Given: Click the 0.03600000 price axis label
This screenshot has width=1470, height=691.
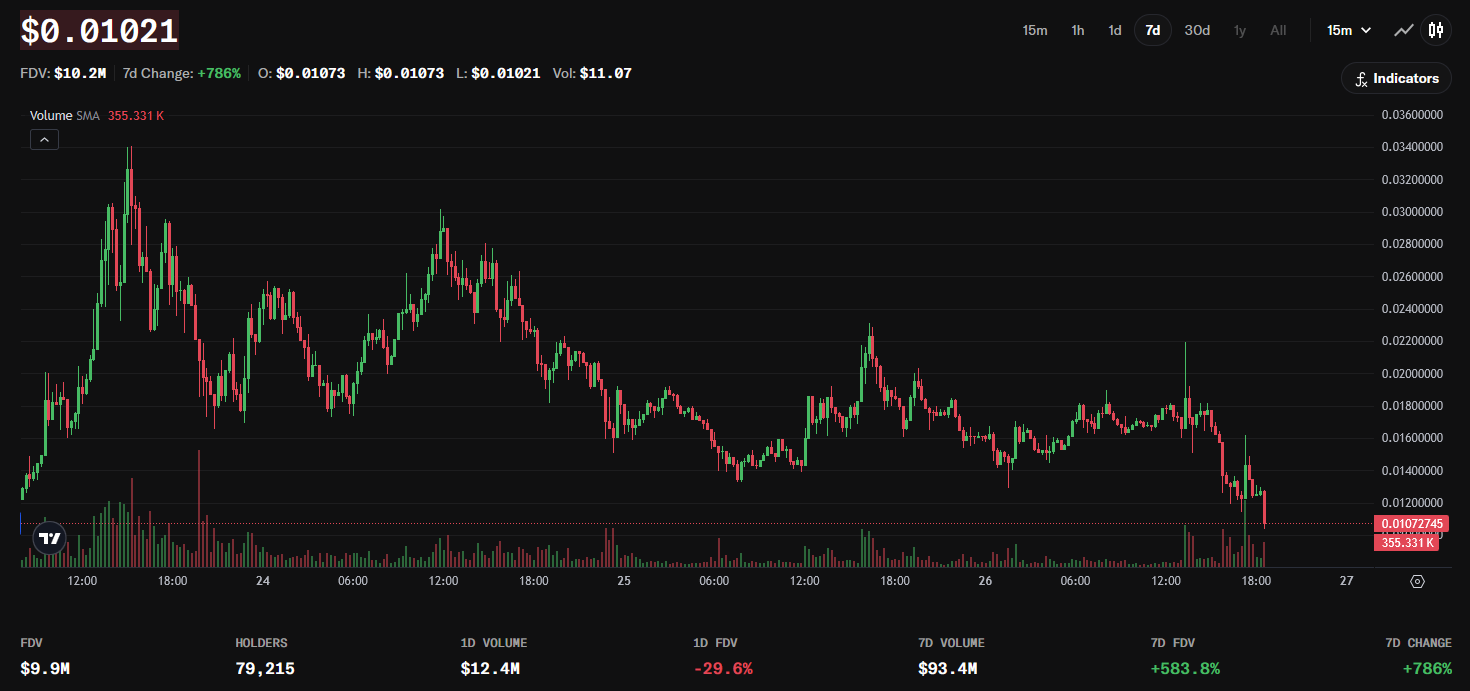Looking at the screenshot, I should tap(1412, 115).
